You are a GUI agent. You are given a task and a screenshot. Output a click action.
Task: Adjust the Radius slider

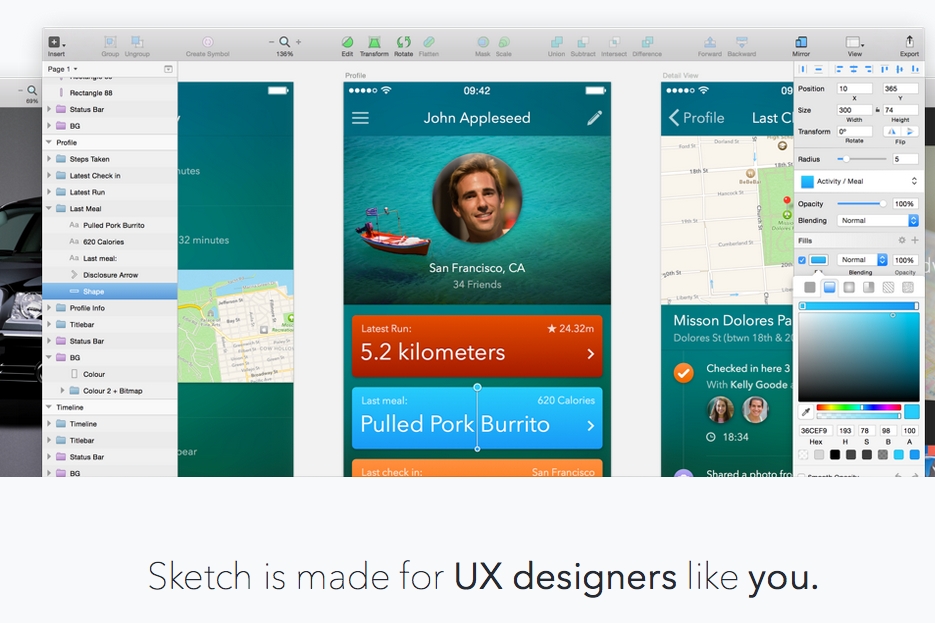coord(862,159)
